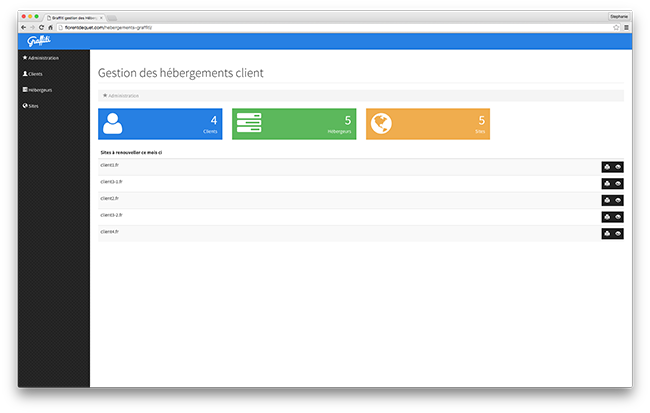650x413 pixels.
Task: Click the person icon beside sidebar Clients
Action: (x=25, y=73)
